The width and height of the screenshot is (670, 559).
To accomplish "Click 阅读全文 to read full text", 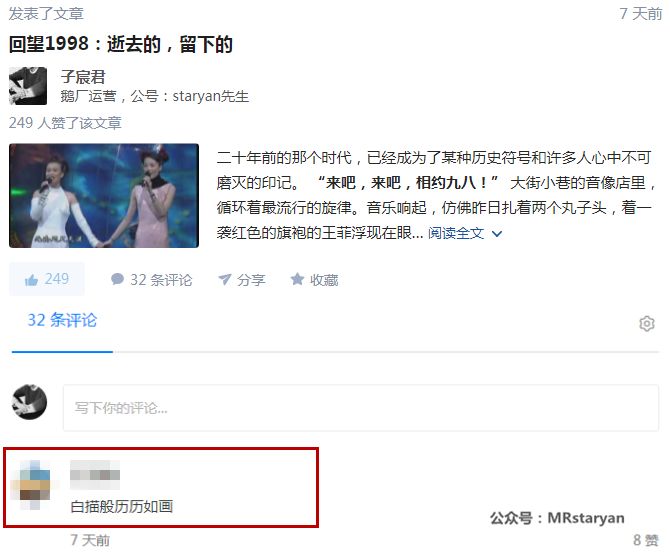I will [456, 233].
